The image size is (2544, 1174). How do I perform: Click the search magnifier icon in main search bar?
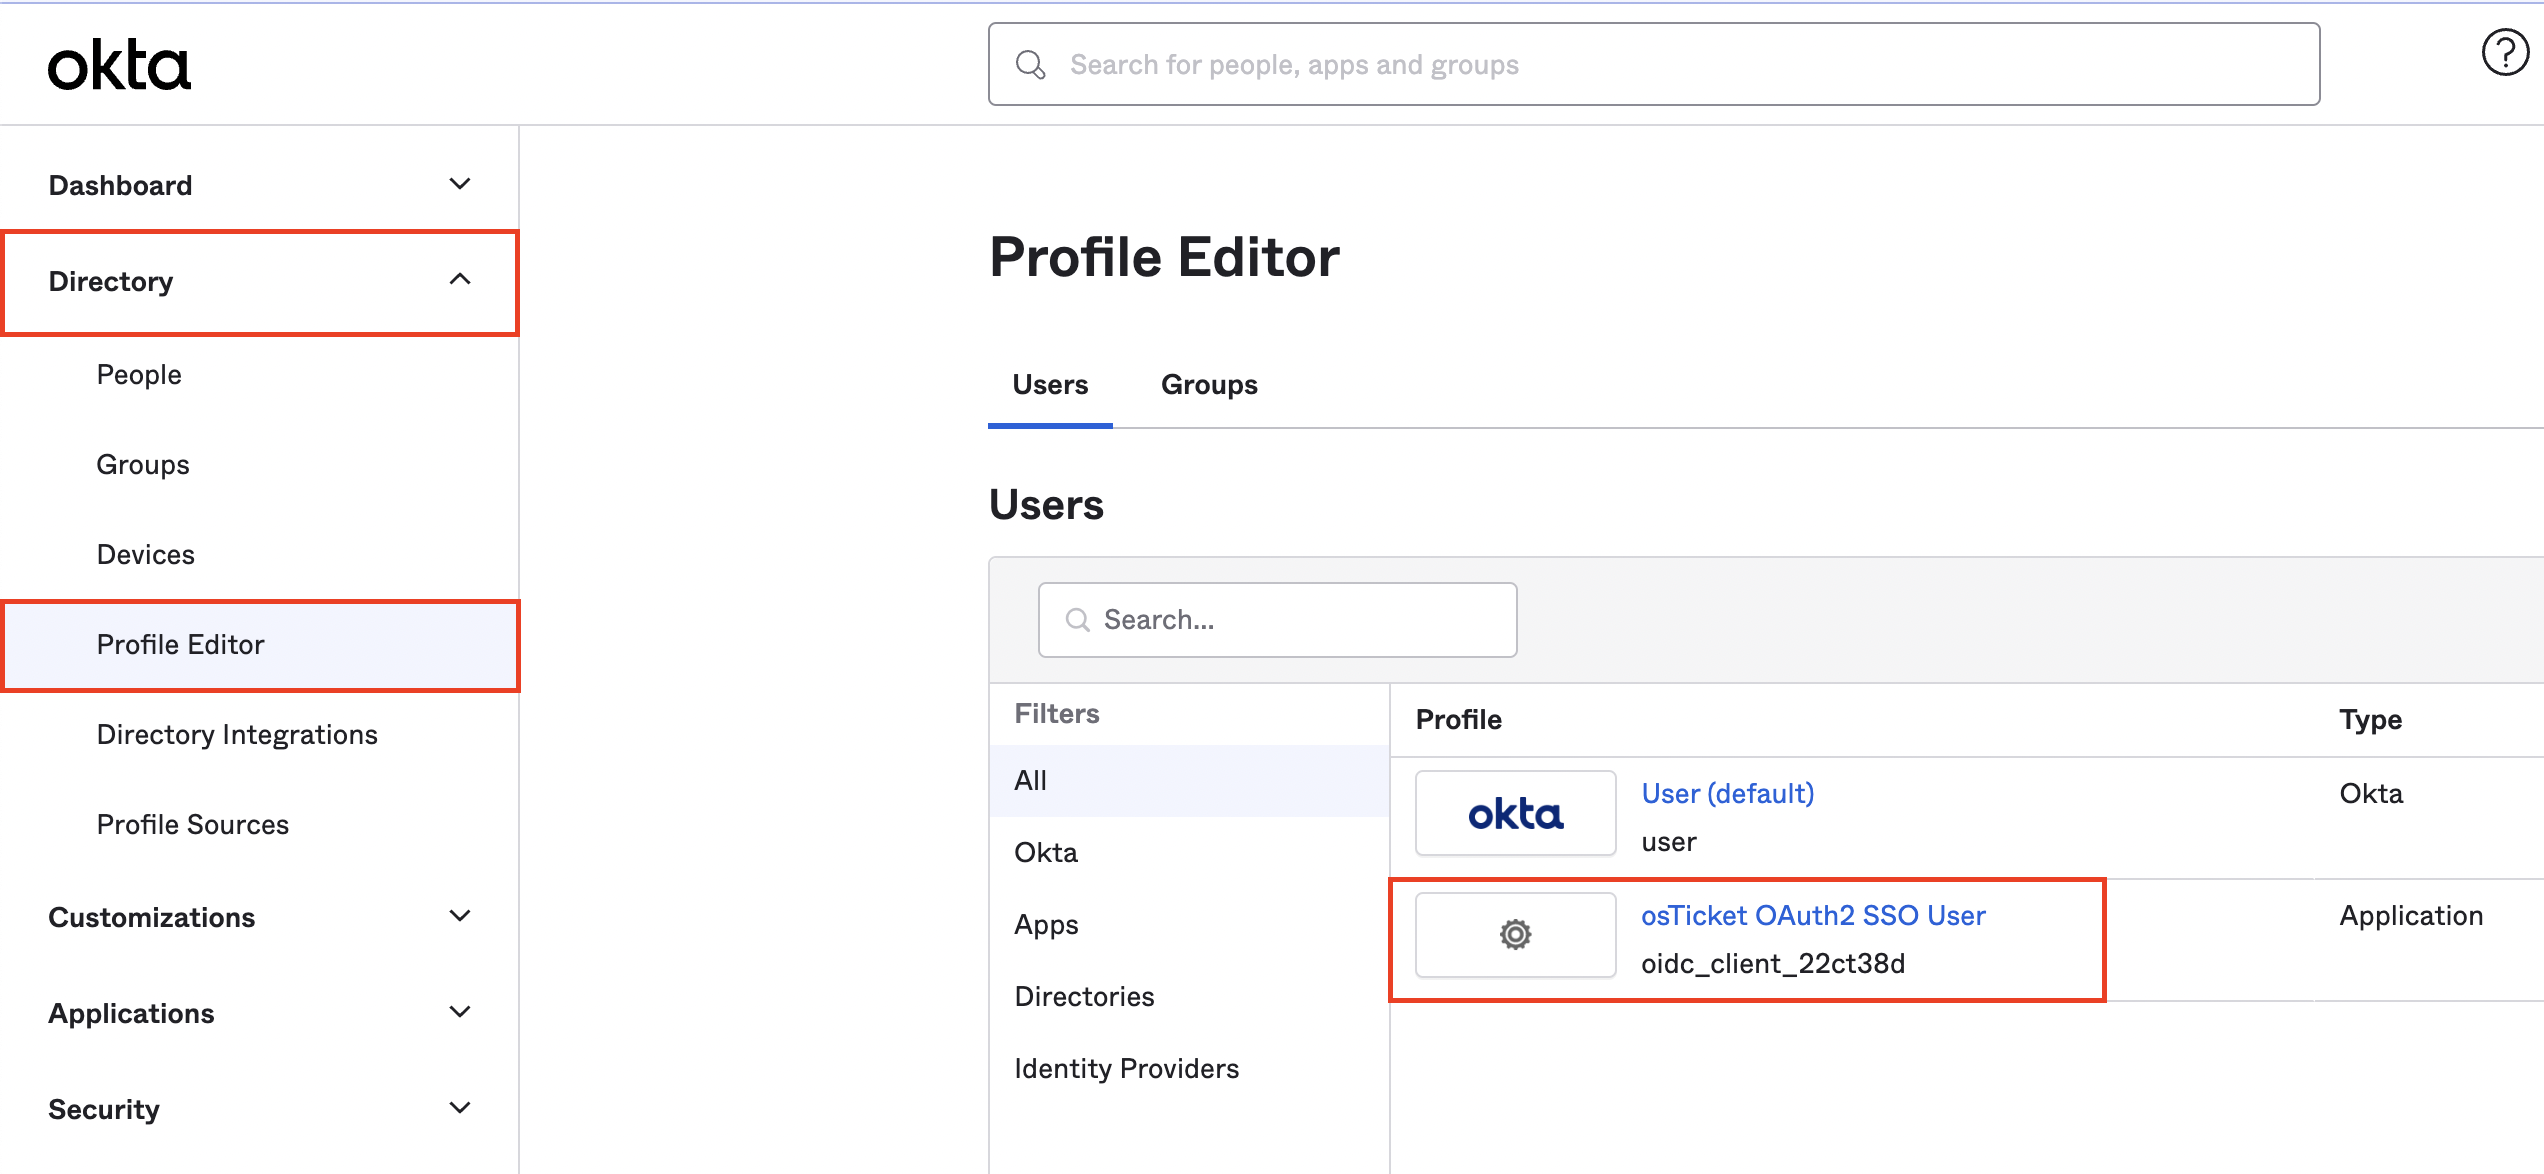point(1030,65)
